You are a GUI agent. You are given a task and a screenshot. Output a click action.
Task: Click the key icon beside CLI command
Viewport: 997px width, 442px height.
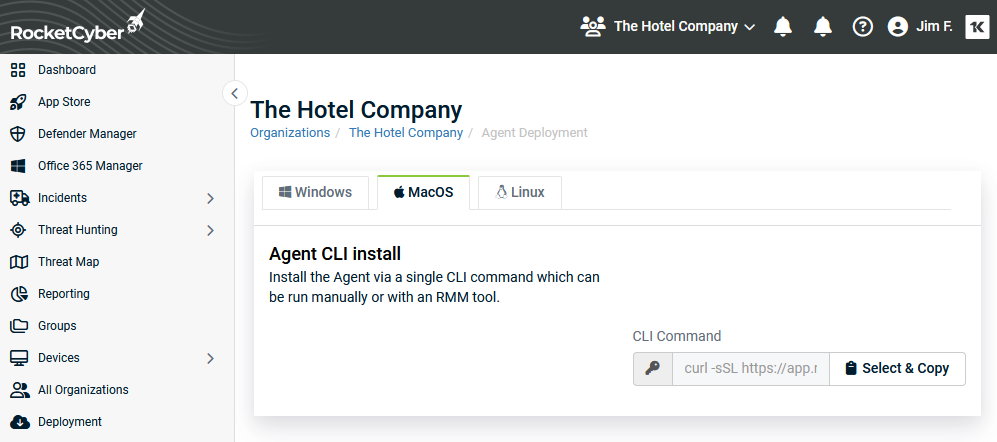pos(652,369)
